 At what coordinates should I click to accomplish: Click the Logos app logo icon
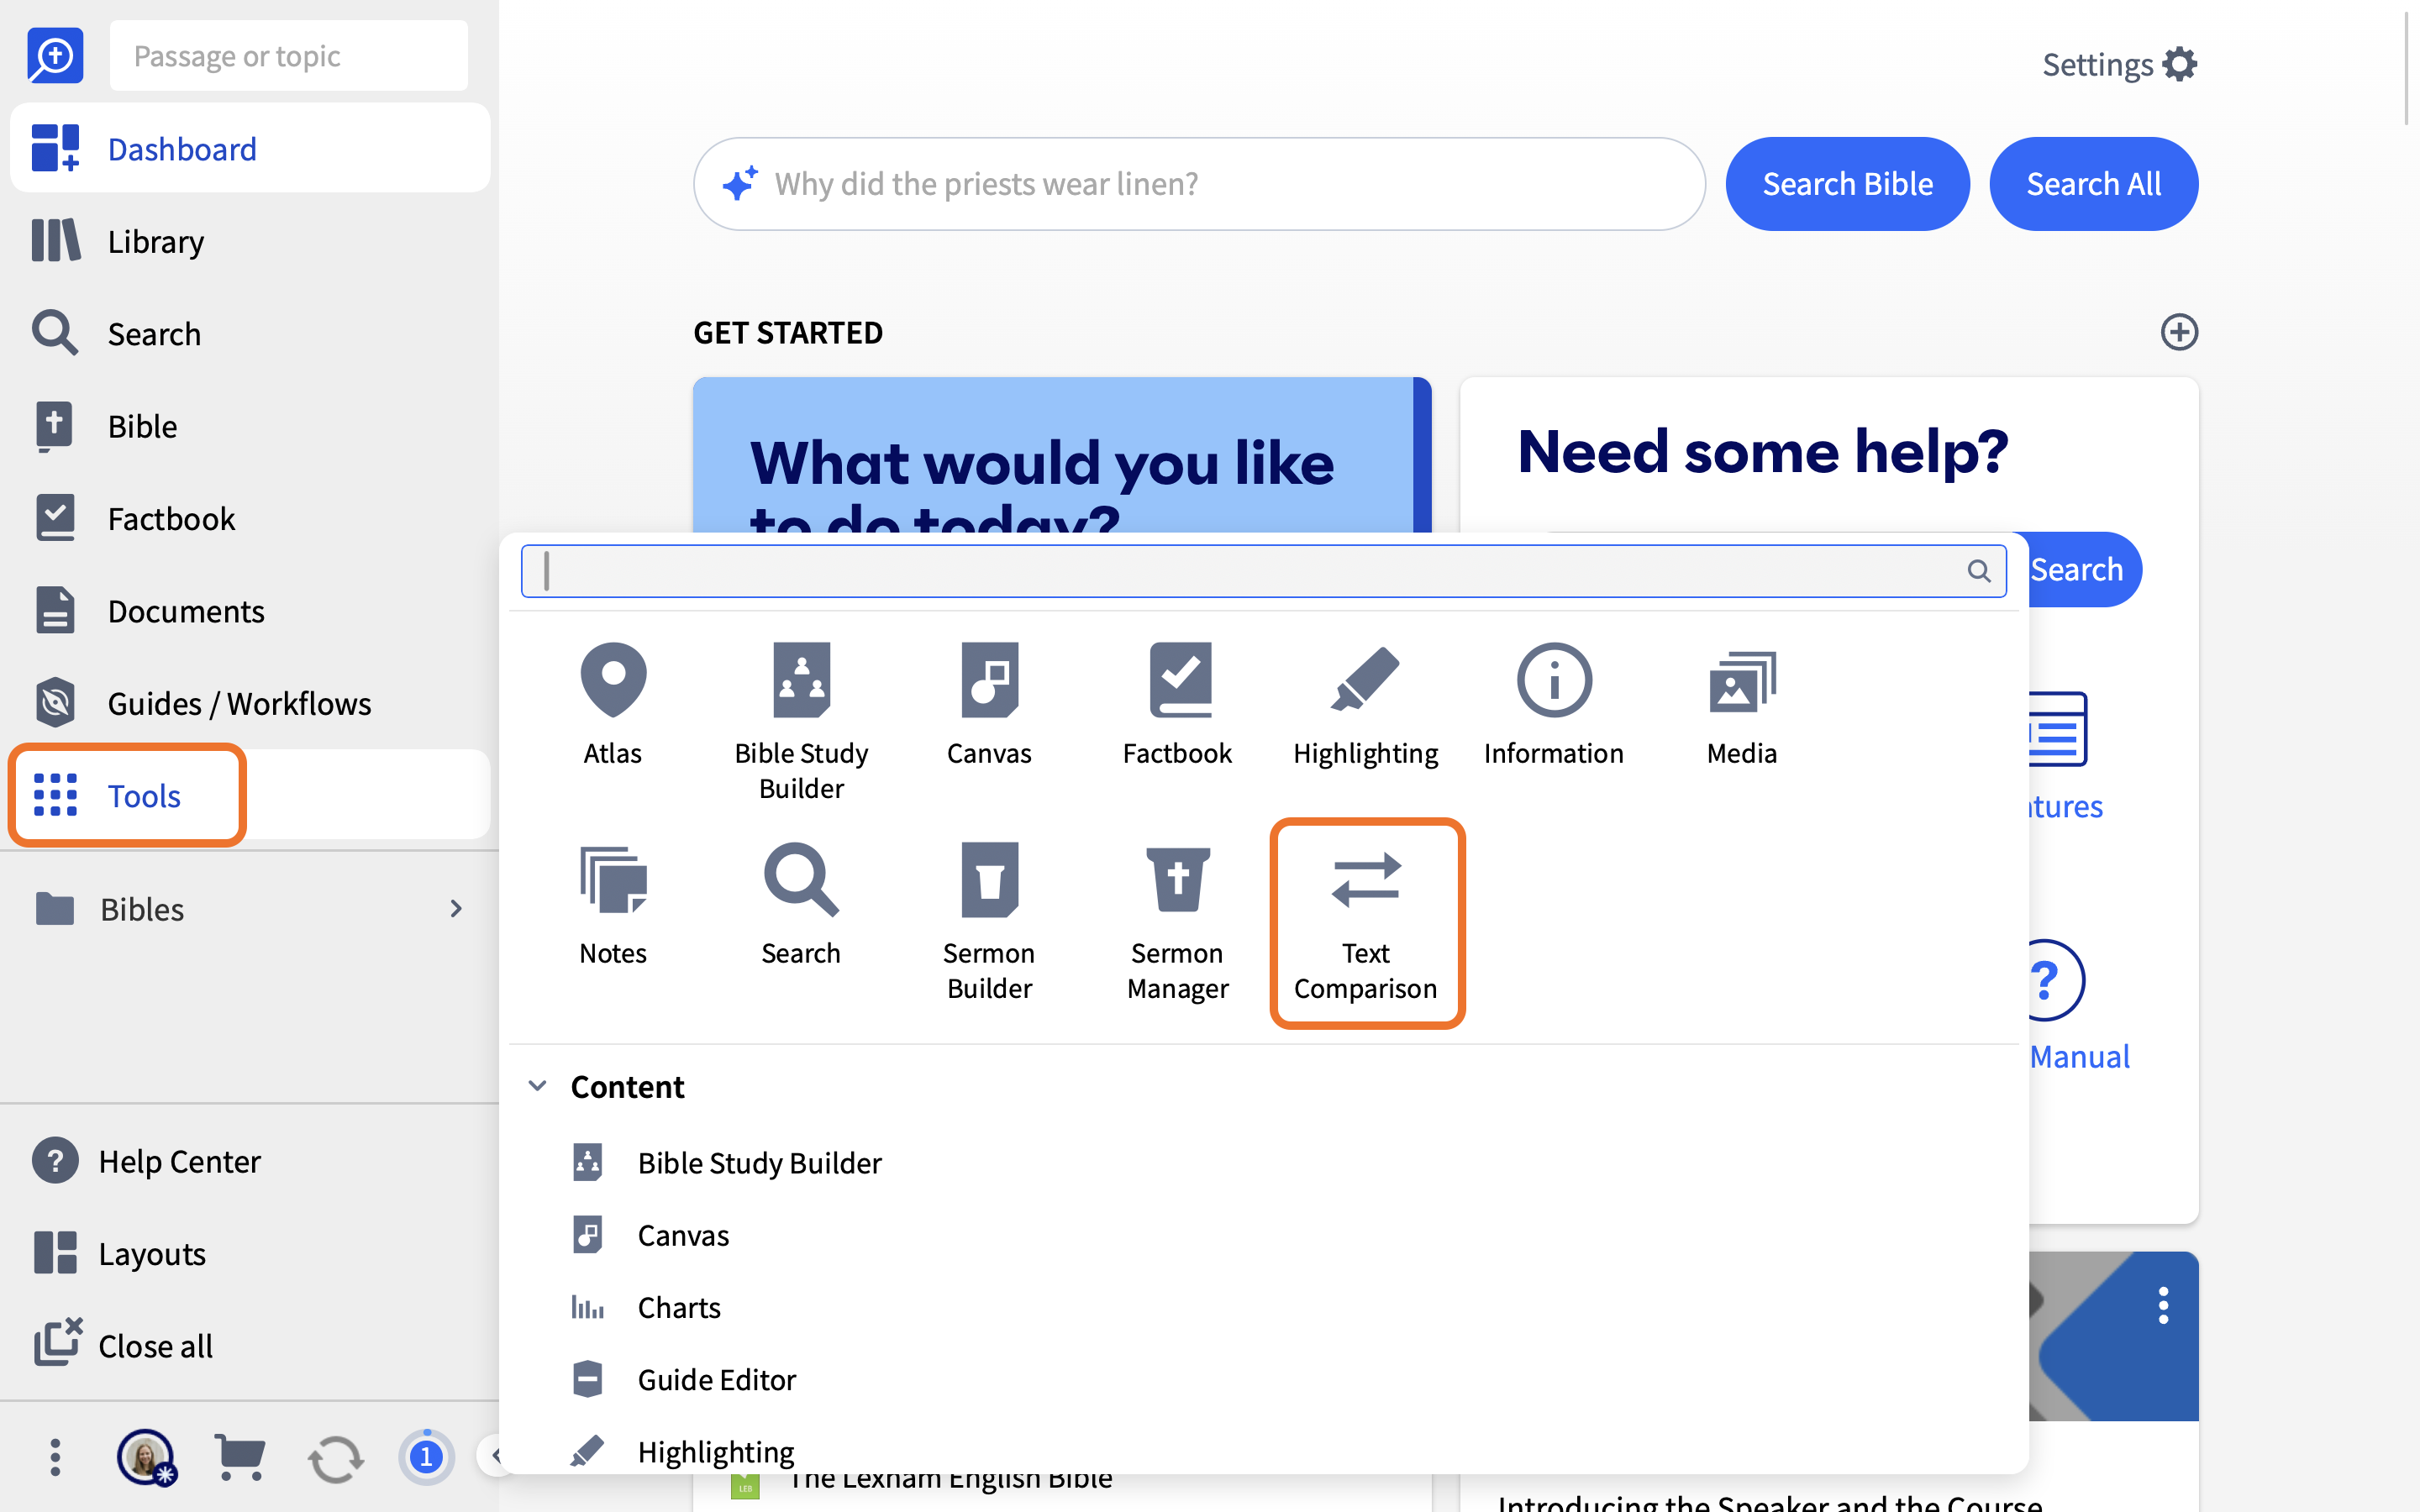point(55,55)
